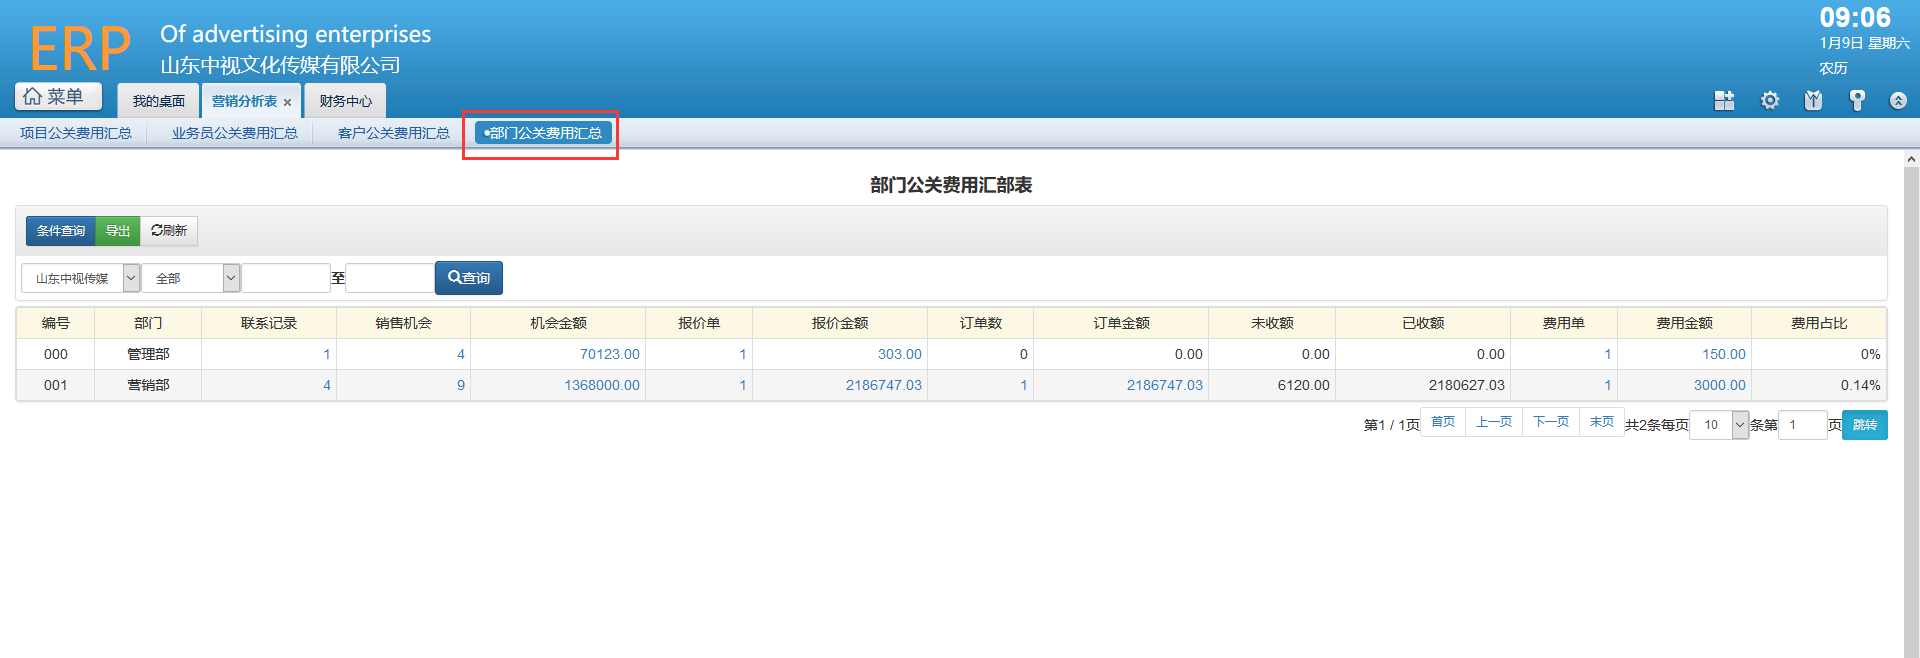The width and height of the screenshot is (1920, 658).
Task: Click the key password icon
Action: tap(1857, 100)
